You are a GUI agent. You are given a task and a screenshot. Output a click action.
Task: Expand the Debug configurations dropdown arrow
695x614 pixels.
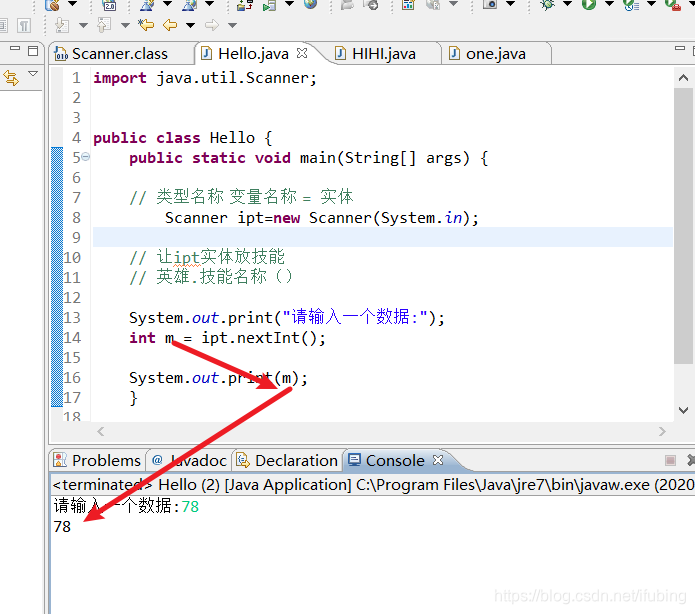[x=567, y=4]
